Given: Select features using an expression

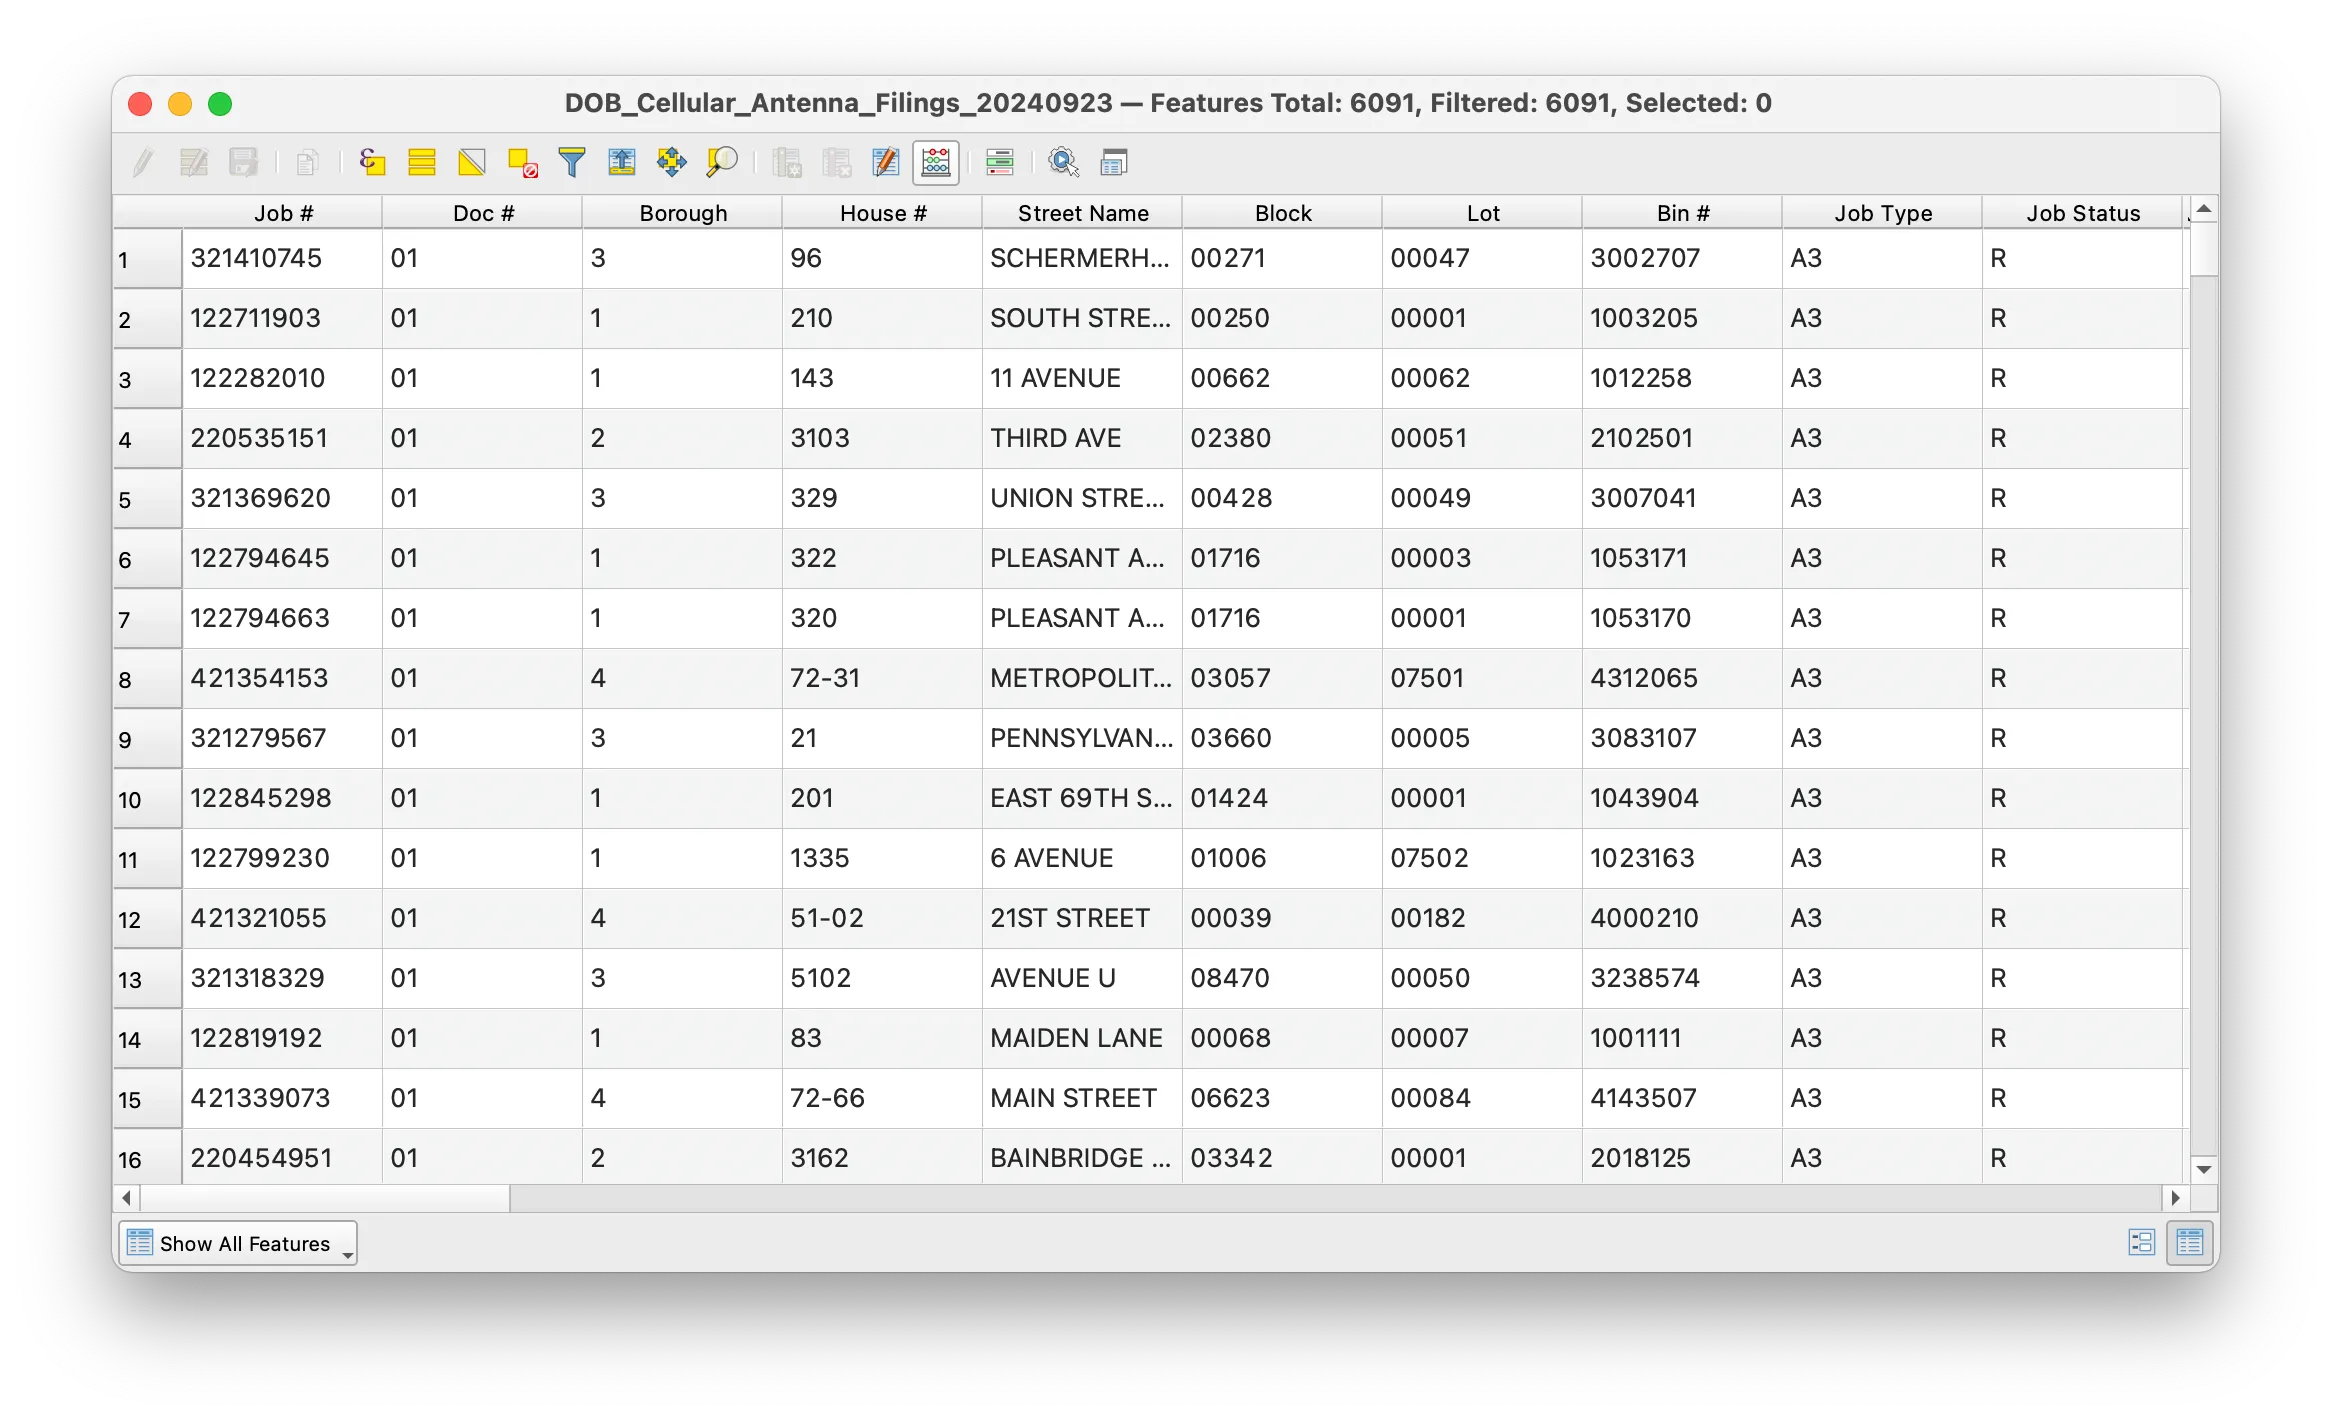Looking at the screenshot, I should (x=372, y=162).
